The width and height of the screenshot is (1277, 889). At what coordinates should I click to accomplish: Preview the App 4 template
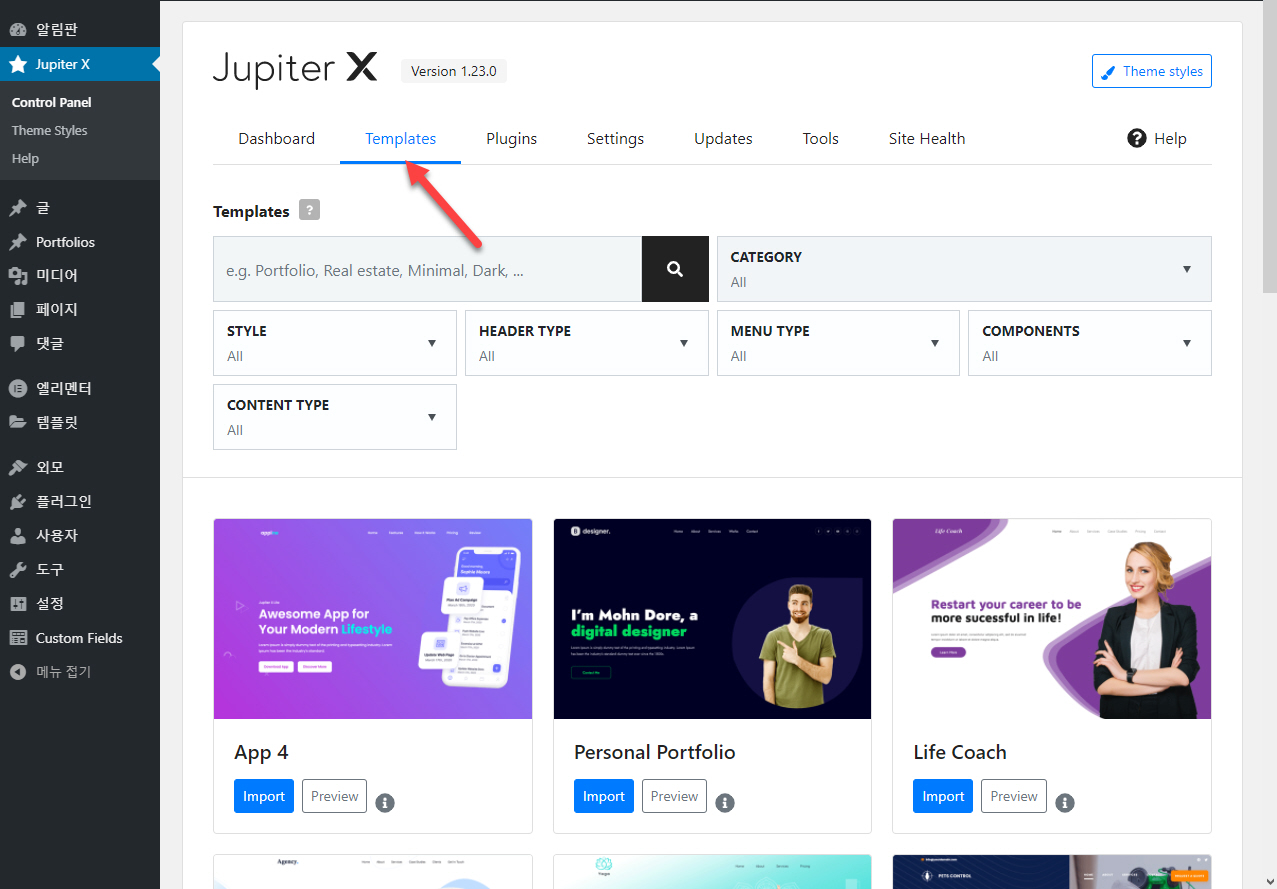click(334, 796)
